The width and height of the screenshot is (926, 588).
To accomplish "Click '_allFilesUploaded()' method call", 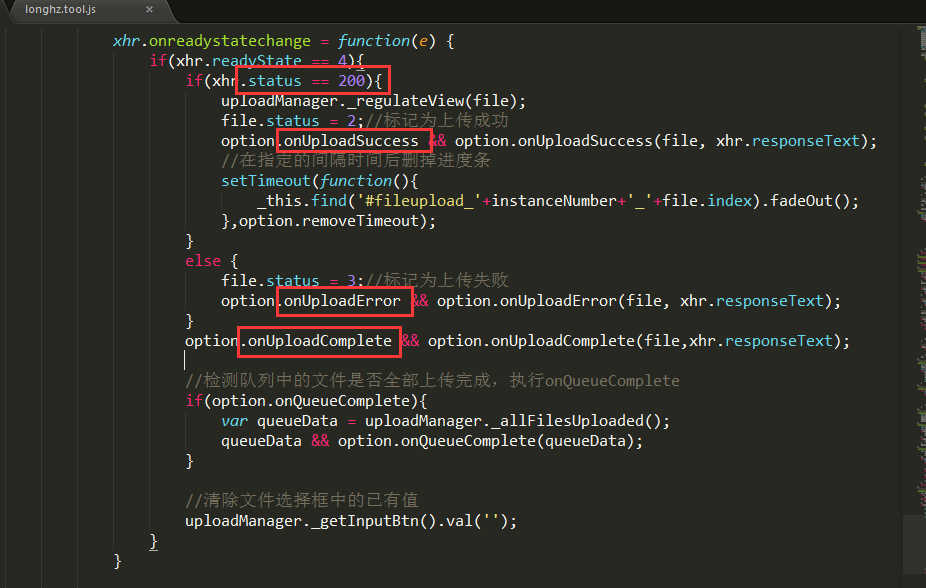I will (576, 421).
